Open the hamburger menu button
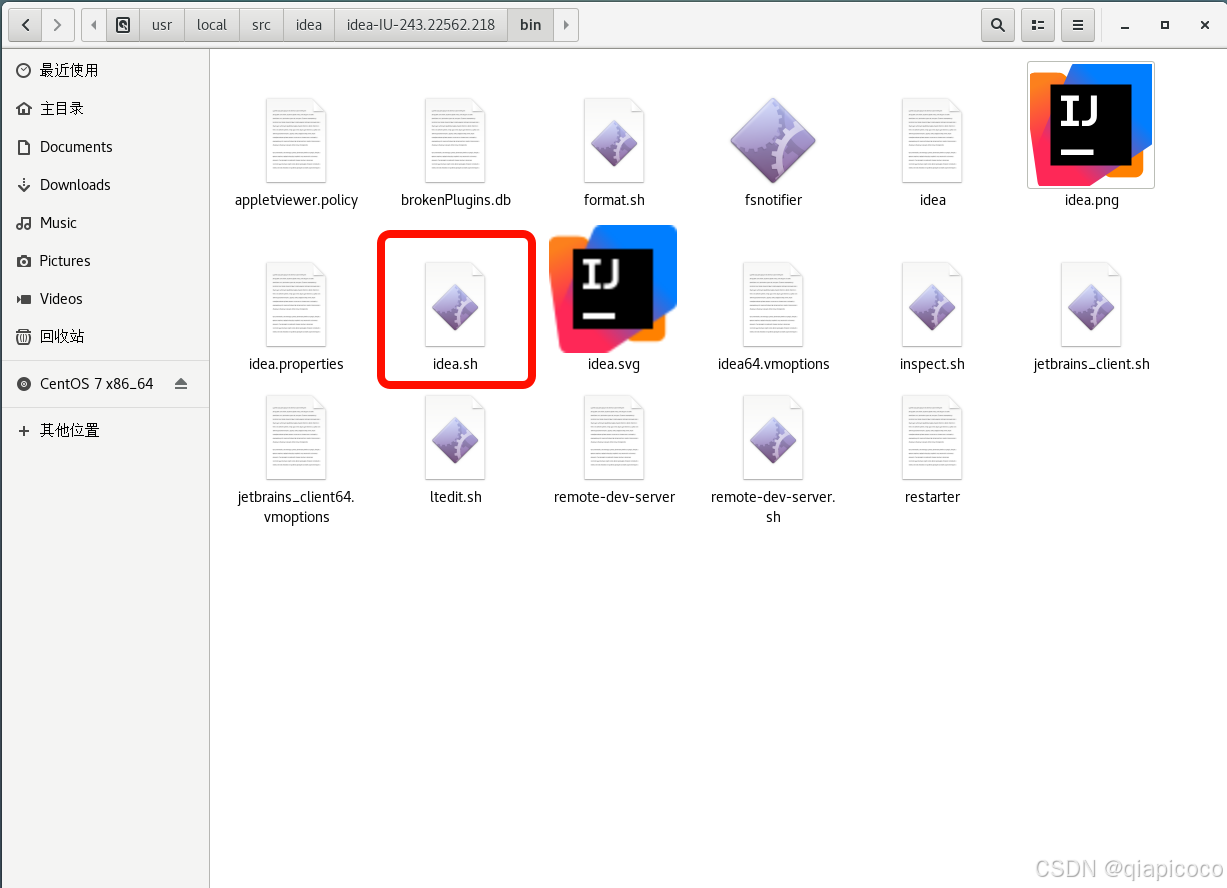 pos(1078,25)
